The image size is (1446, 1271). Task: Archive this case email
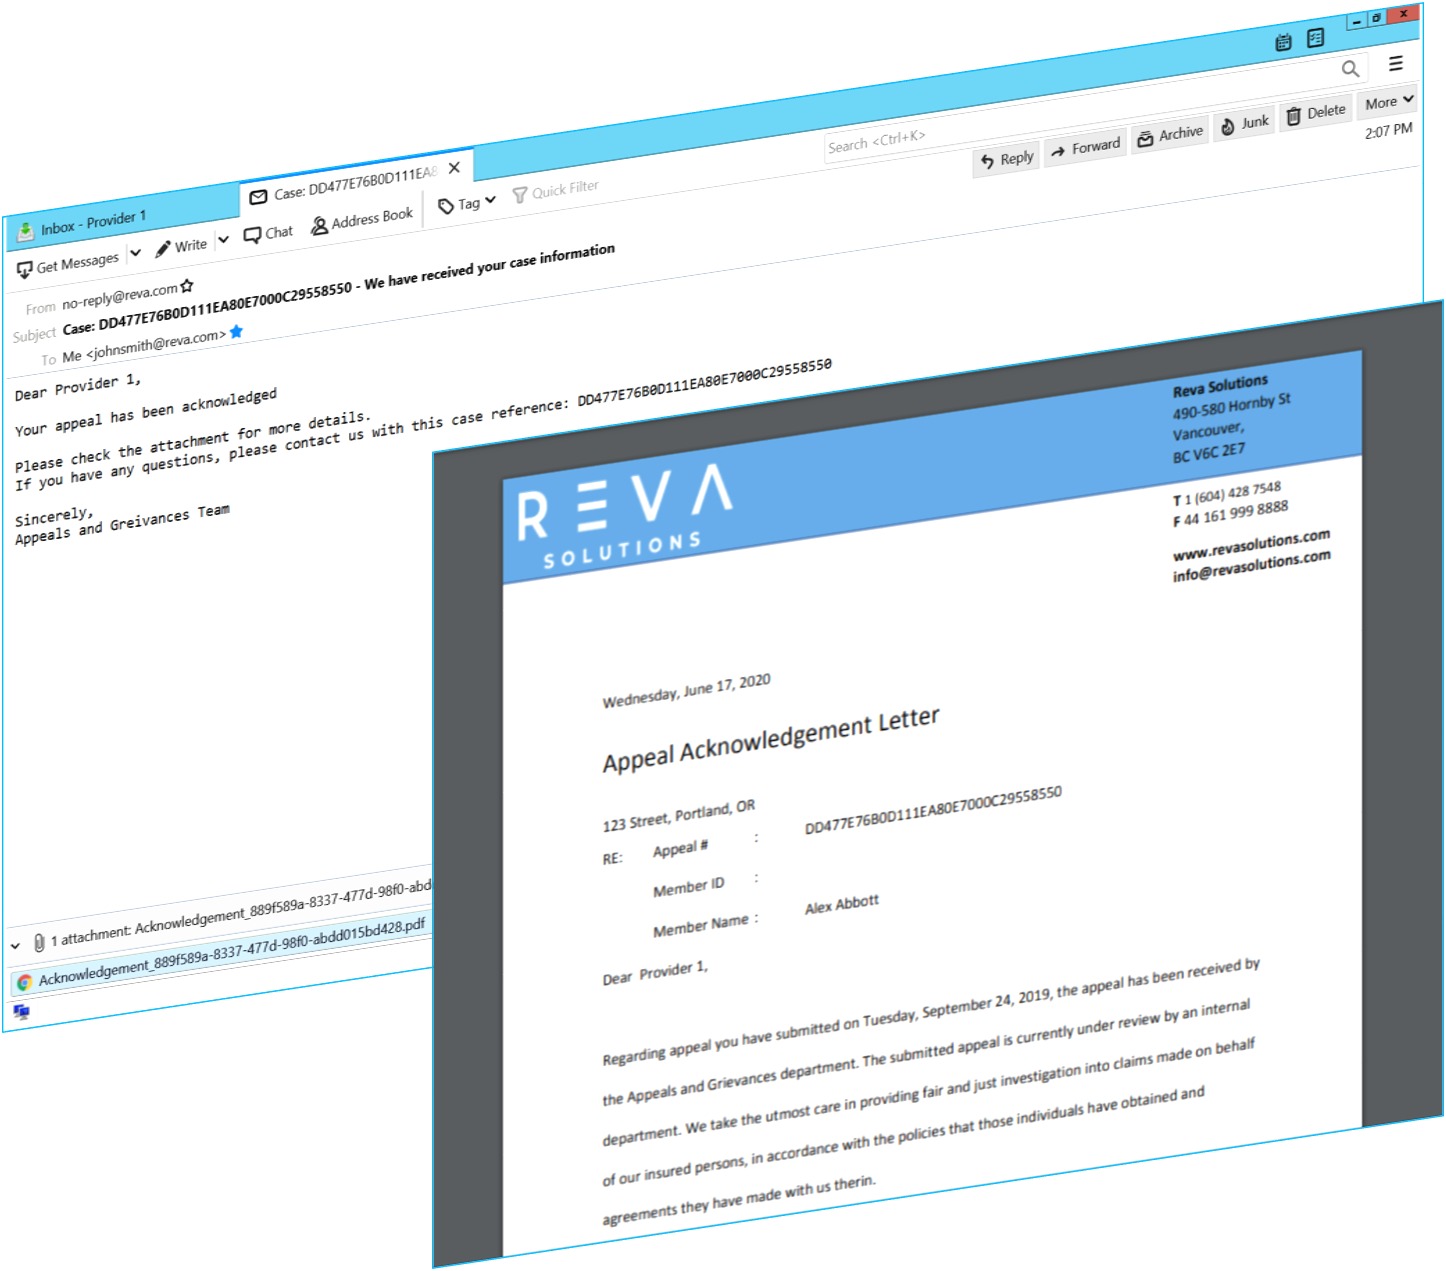point(1169,135)
